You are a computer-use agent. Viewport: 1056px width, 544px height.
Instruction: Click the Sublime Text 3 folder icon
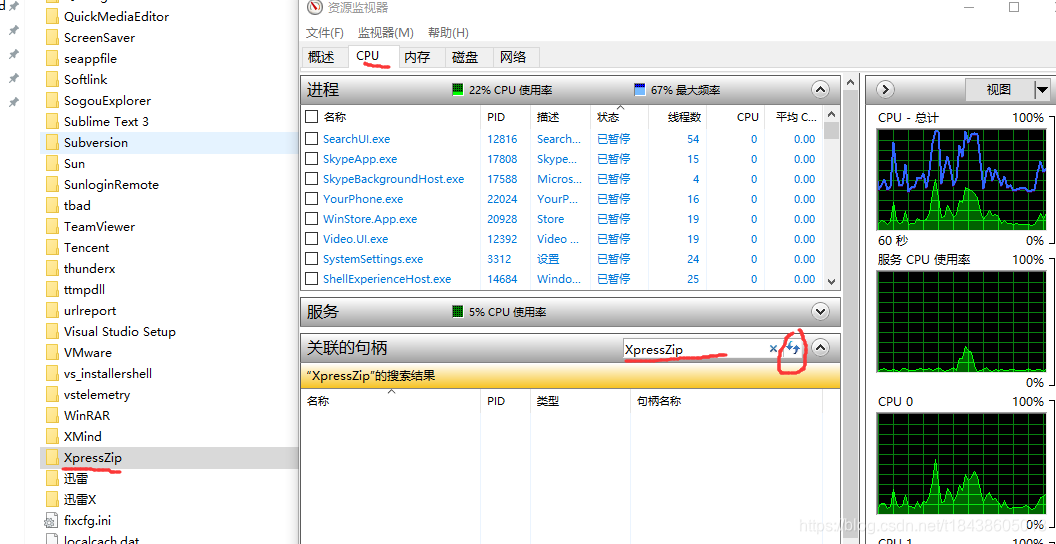click(53, 121)
